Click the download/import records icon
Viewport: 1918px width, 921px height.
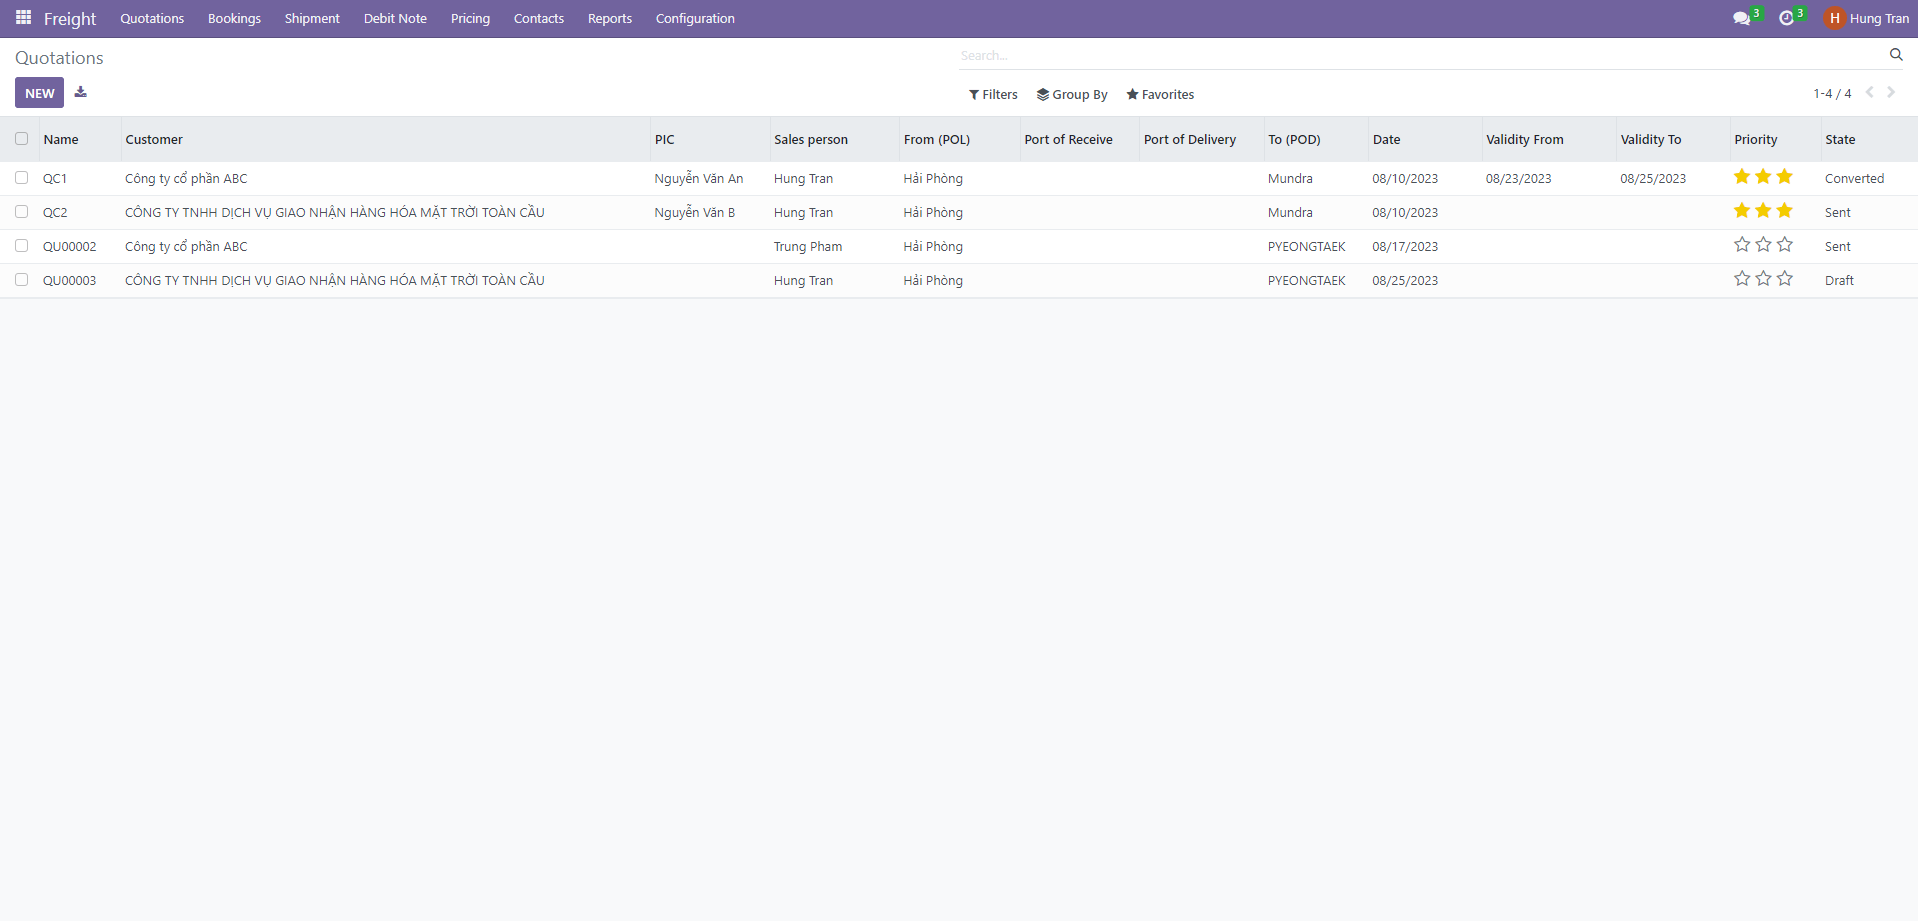pyautogui.click(x=81, y=92)
